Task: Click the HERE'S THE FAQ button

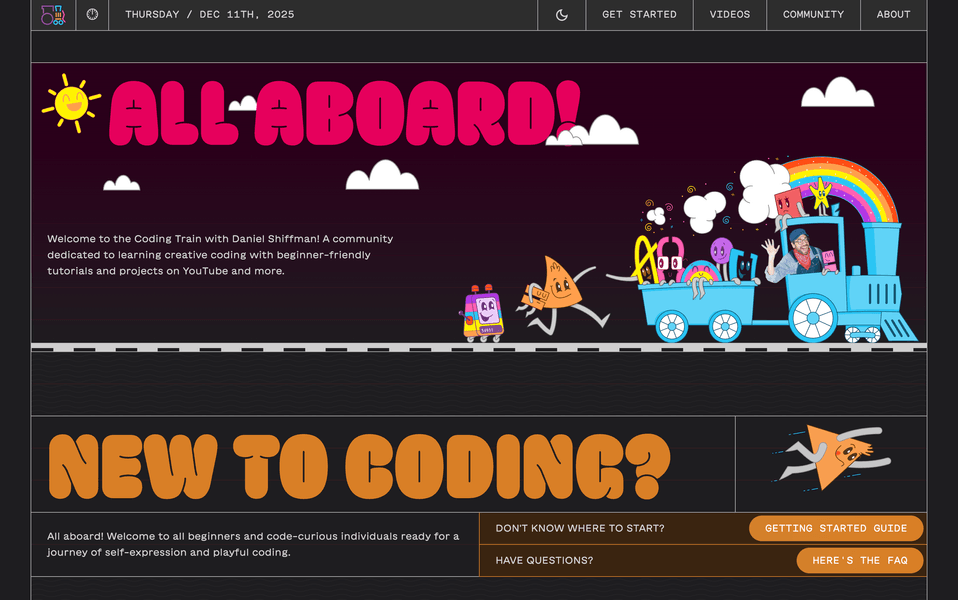Action: (x=860, y=560)
